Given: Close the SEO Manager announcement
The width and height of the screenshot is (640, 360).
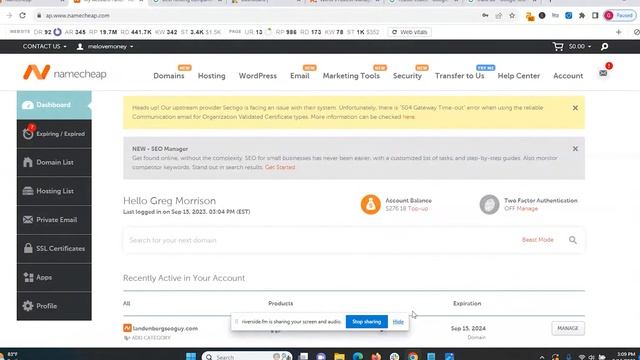Looking at the screenshot, I should (575, 149).
